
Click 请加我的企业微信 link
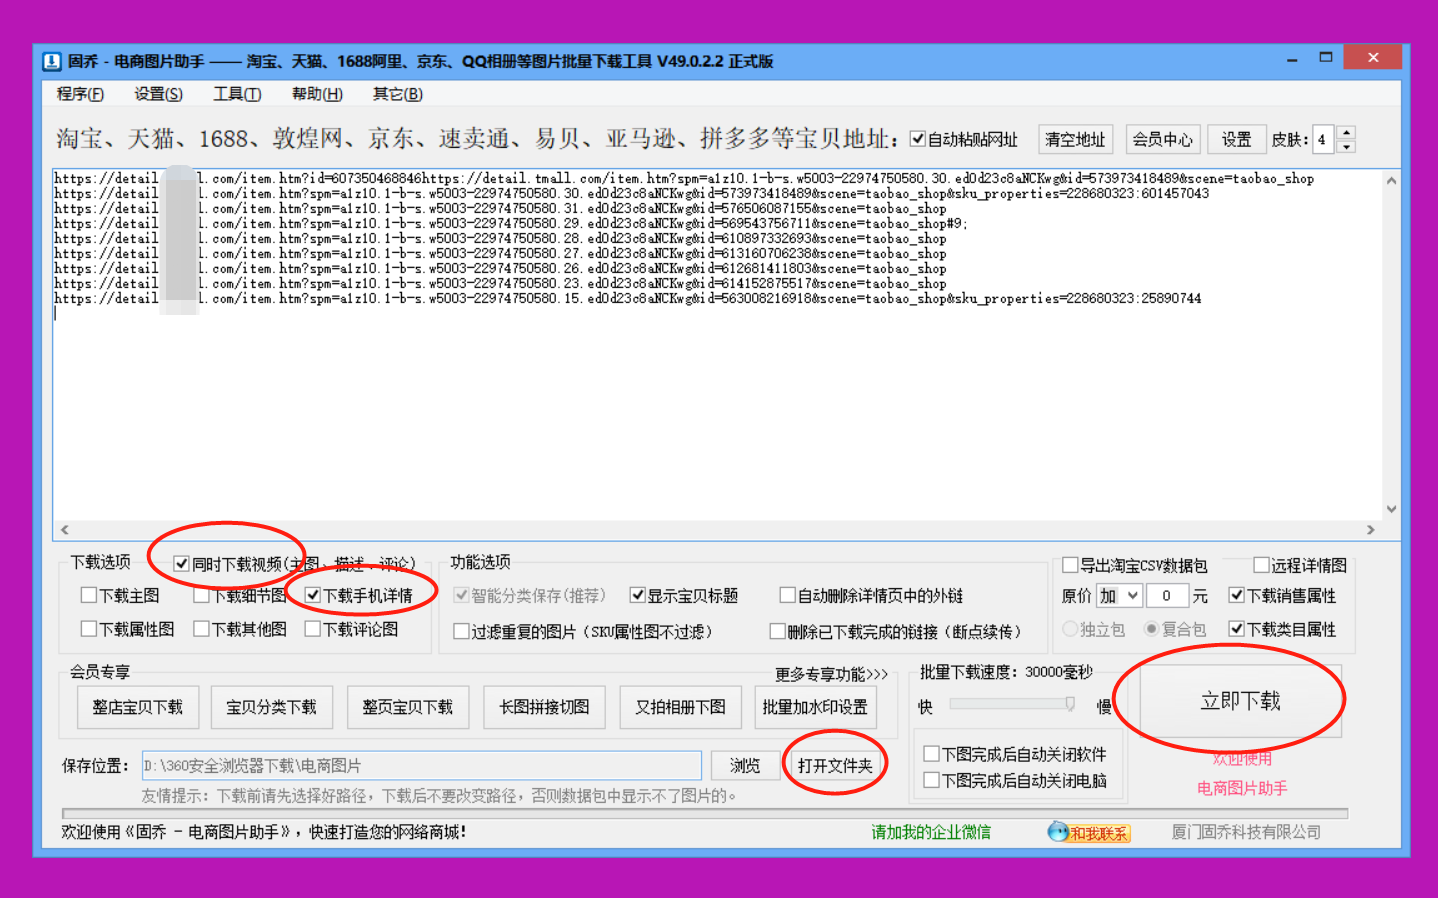(931, 832)
